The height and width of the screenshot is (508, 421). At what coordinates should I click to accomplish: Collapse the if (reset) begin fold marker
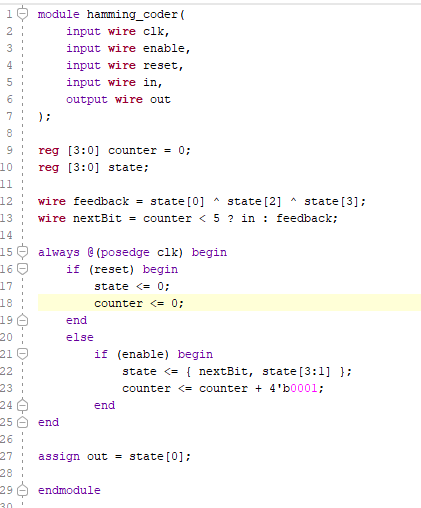(x=22, y=269)
